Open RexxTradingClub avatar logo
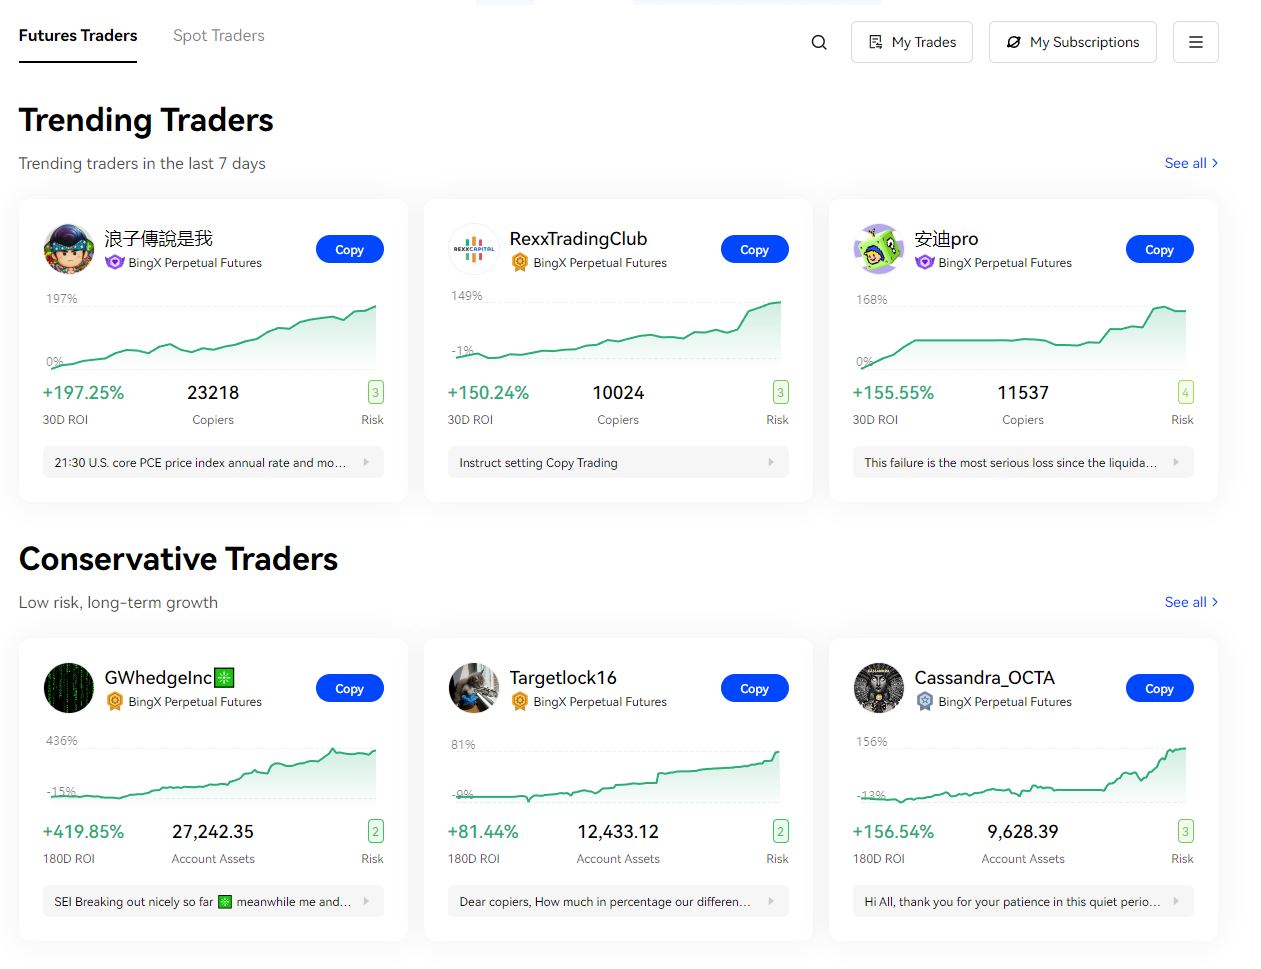1261x969 pixels. pos(474,249)
